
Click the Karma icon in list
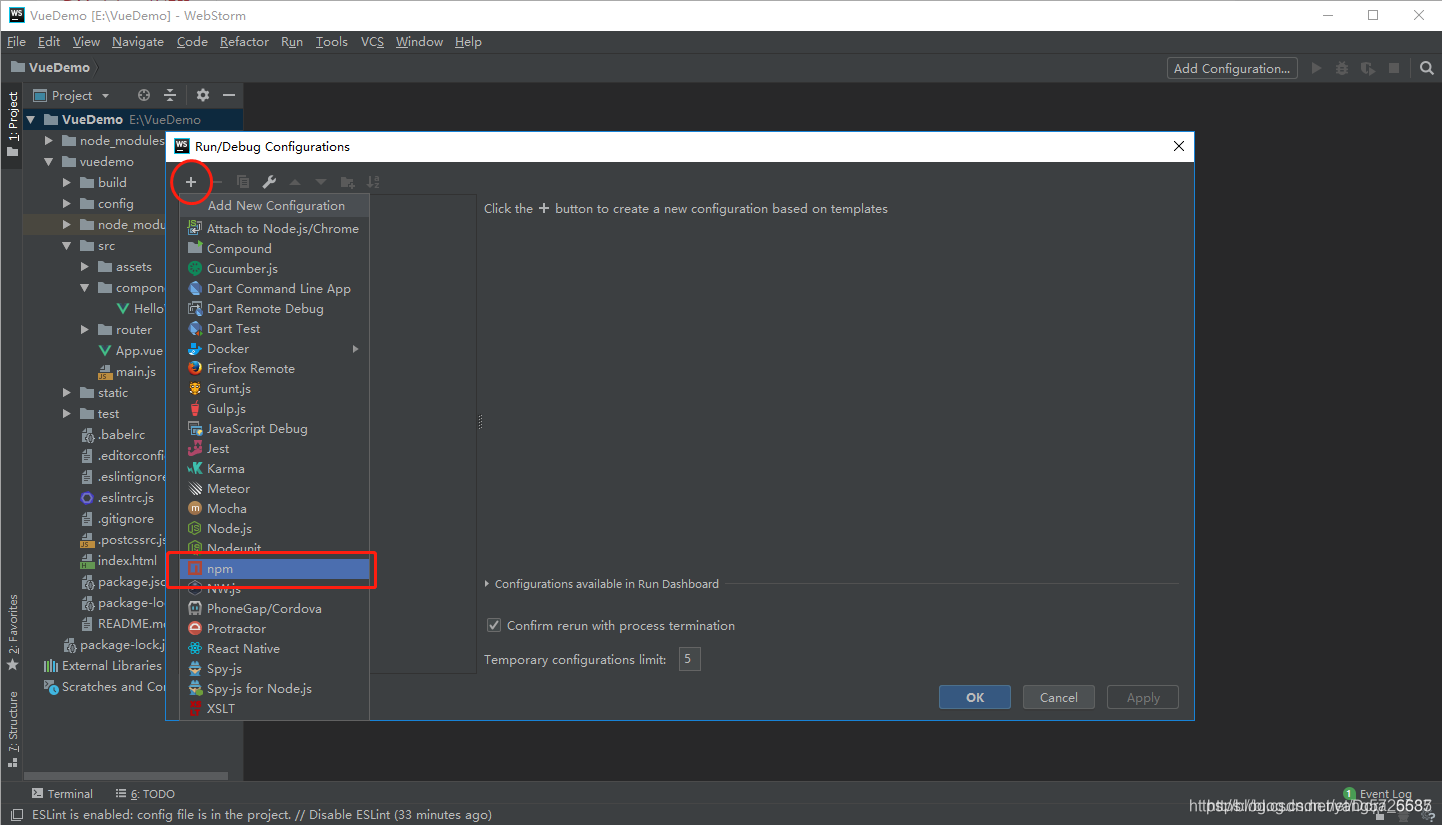195,468
